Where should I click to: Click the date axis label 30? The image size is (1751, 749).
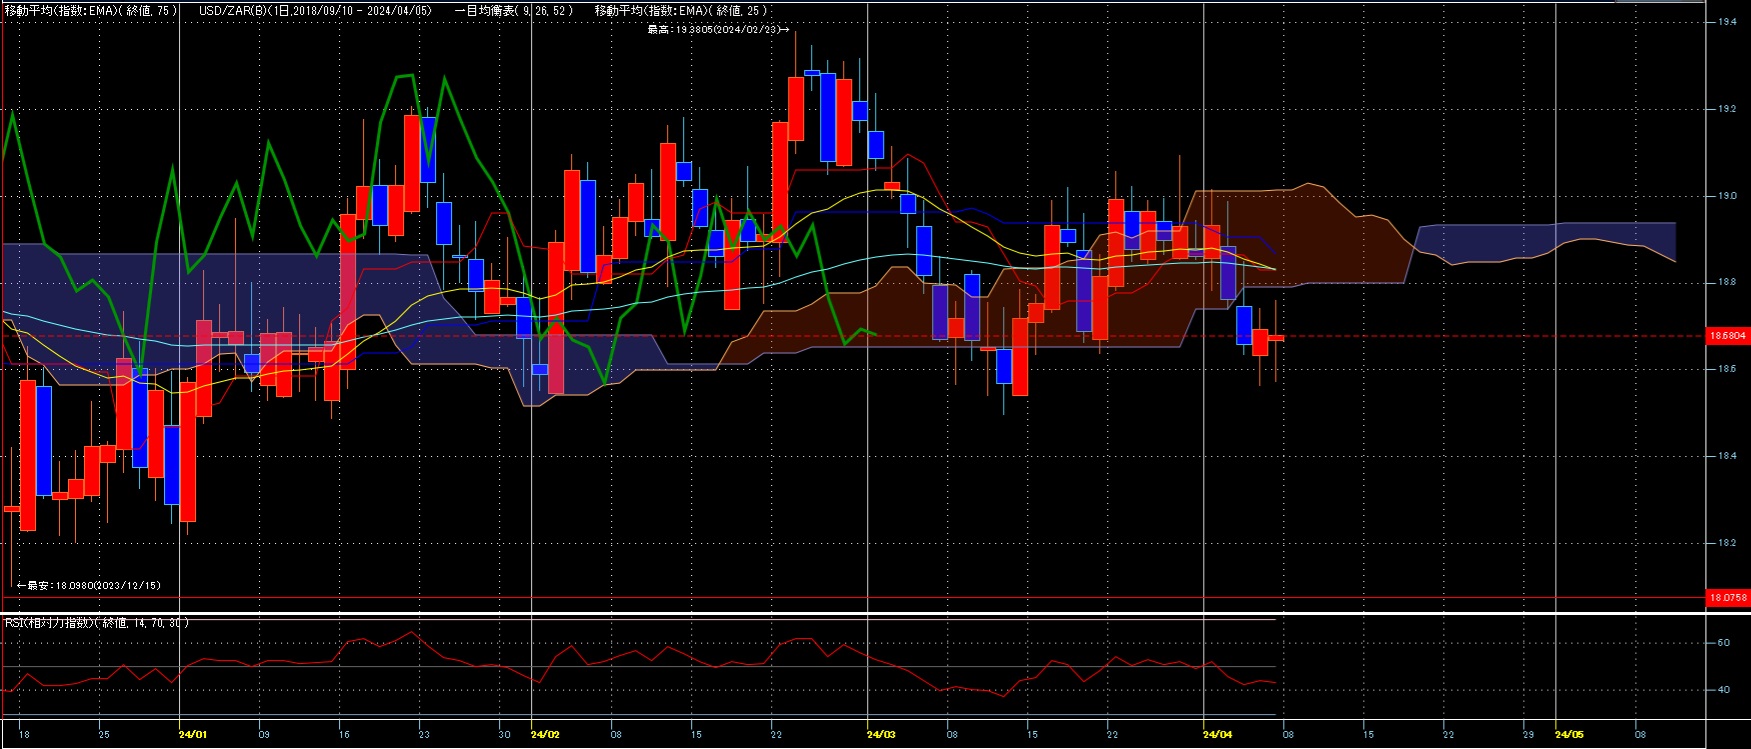click(504, 735)
